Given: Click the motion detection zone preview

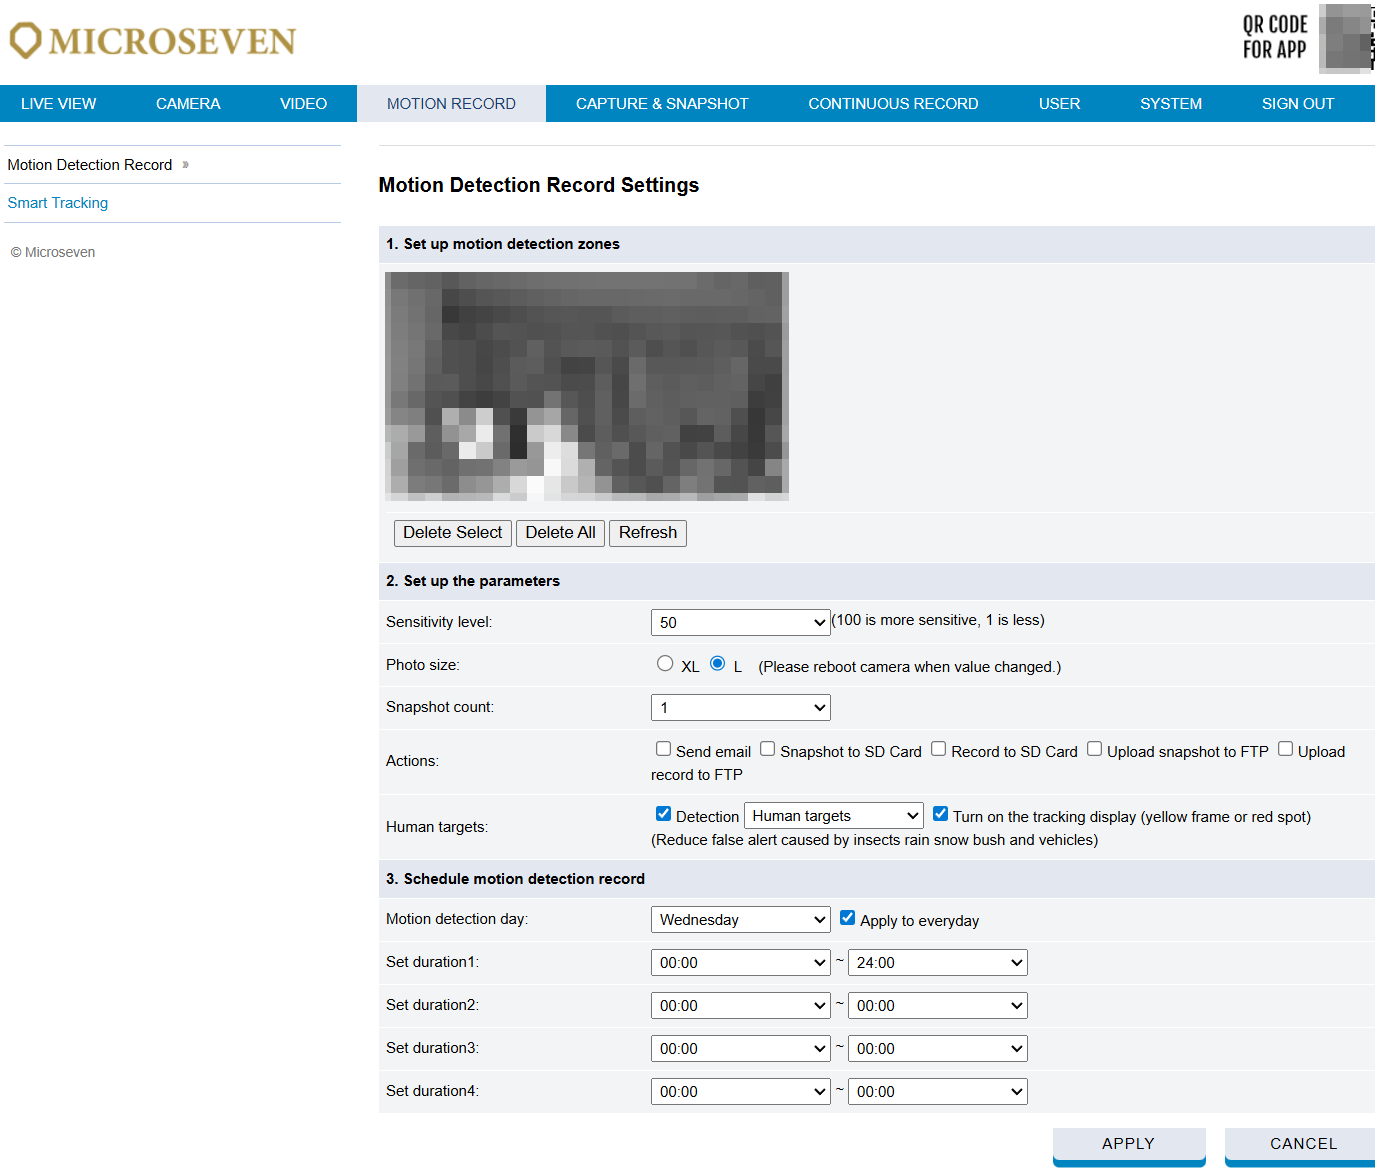Looking at the screenshot, I should pyautogui.click(x=587, y=386).
